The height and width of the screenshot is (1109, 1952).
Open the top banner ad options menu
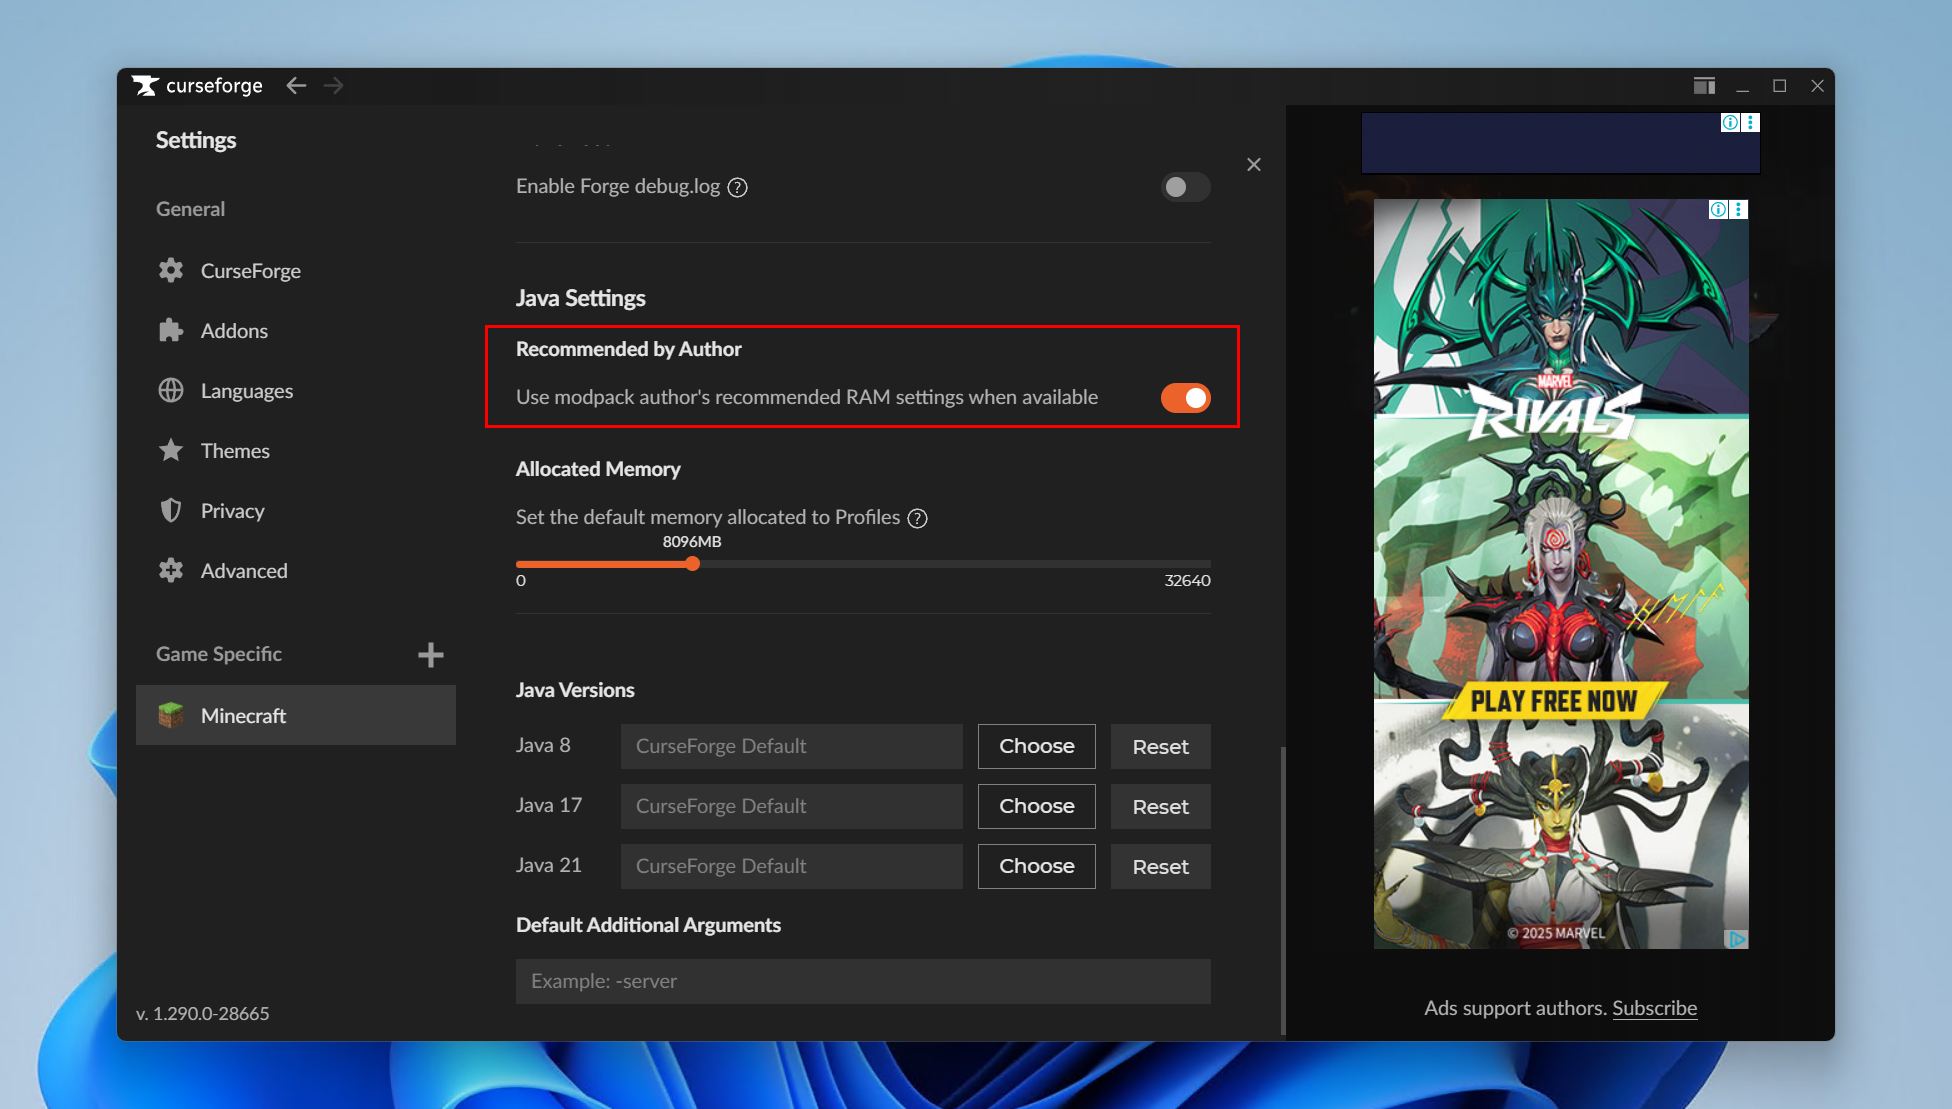pos(1751,122)
